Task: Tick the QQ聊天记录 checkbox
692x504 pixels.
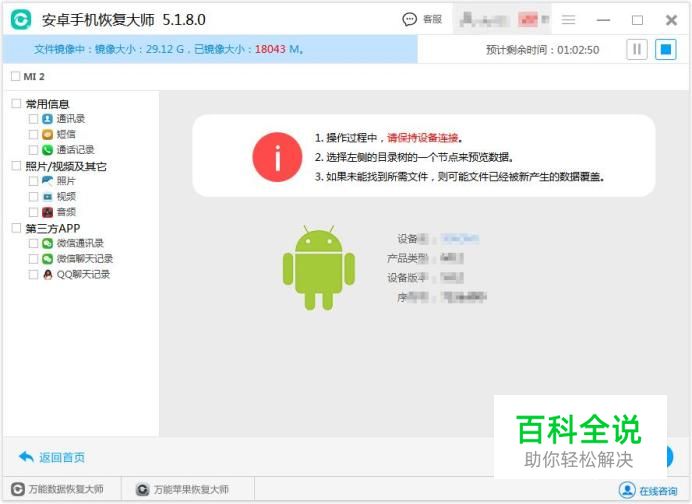Action: [33, 275]
